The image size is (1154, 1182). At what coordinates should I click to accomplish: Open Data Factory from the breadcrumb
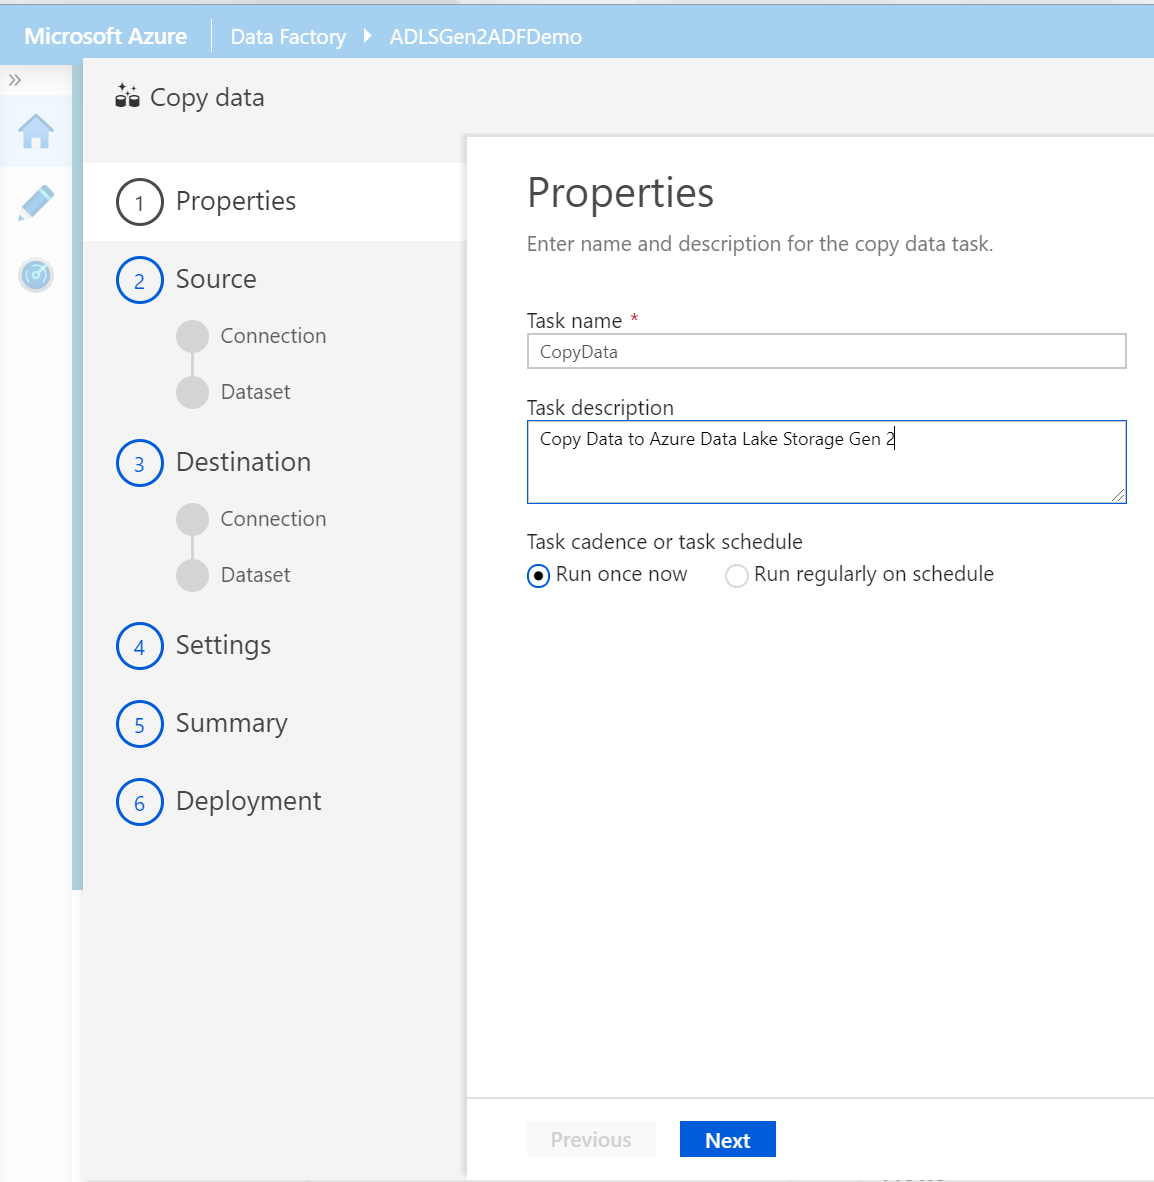tap(288, 36)
